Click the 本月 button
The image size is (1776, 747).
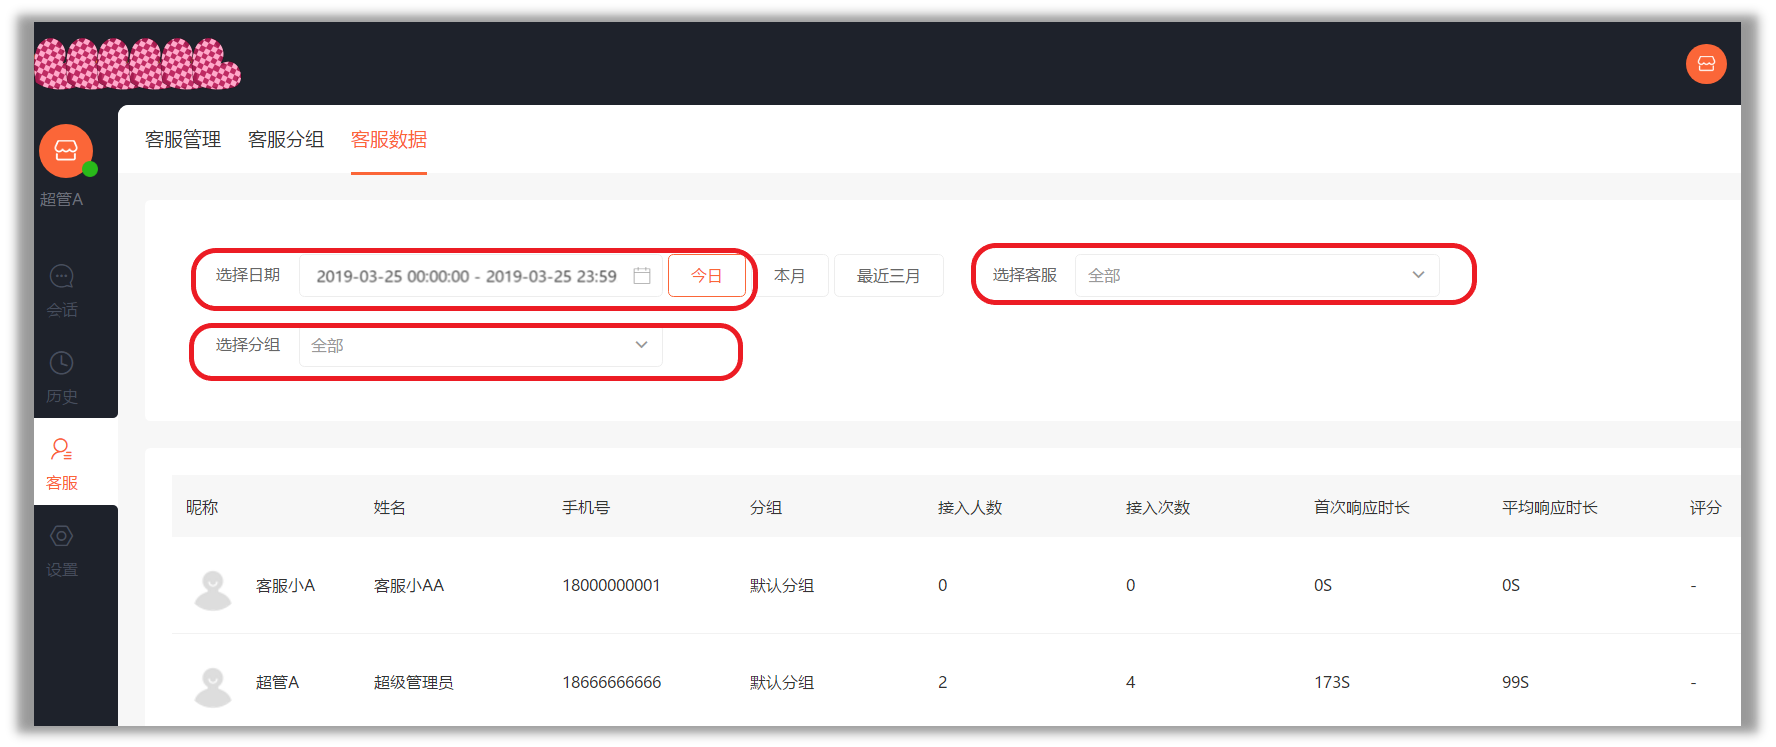pyautogui.click(x=790, y=276)
